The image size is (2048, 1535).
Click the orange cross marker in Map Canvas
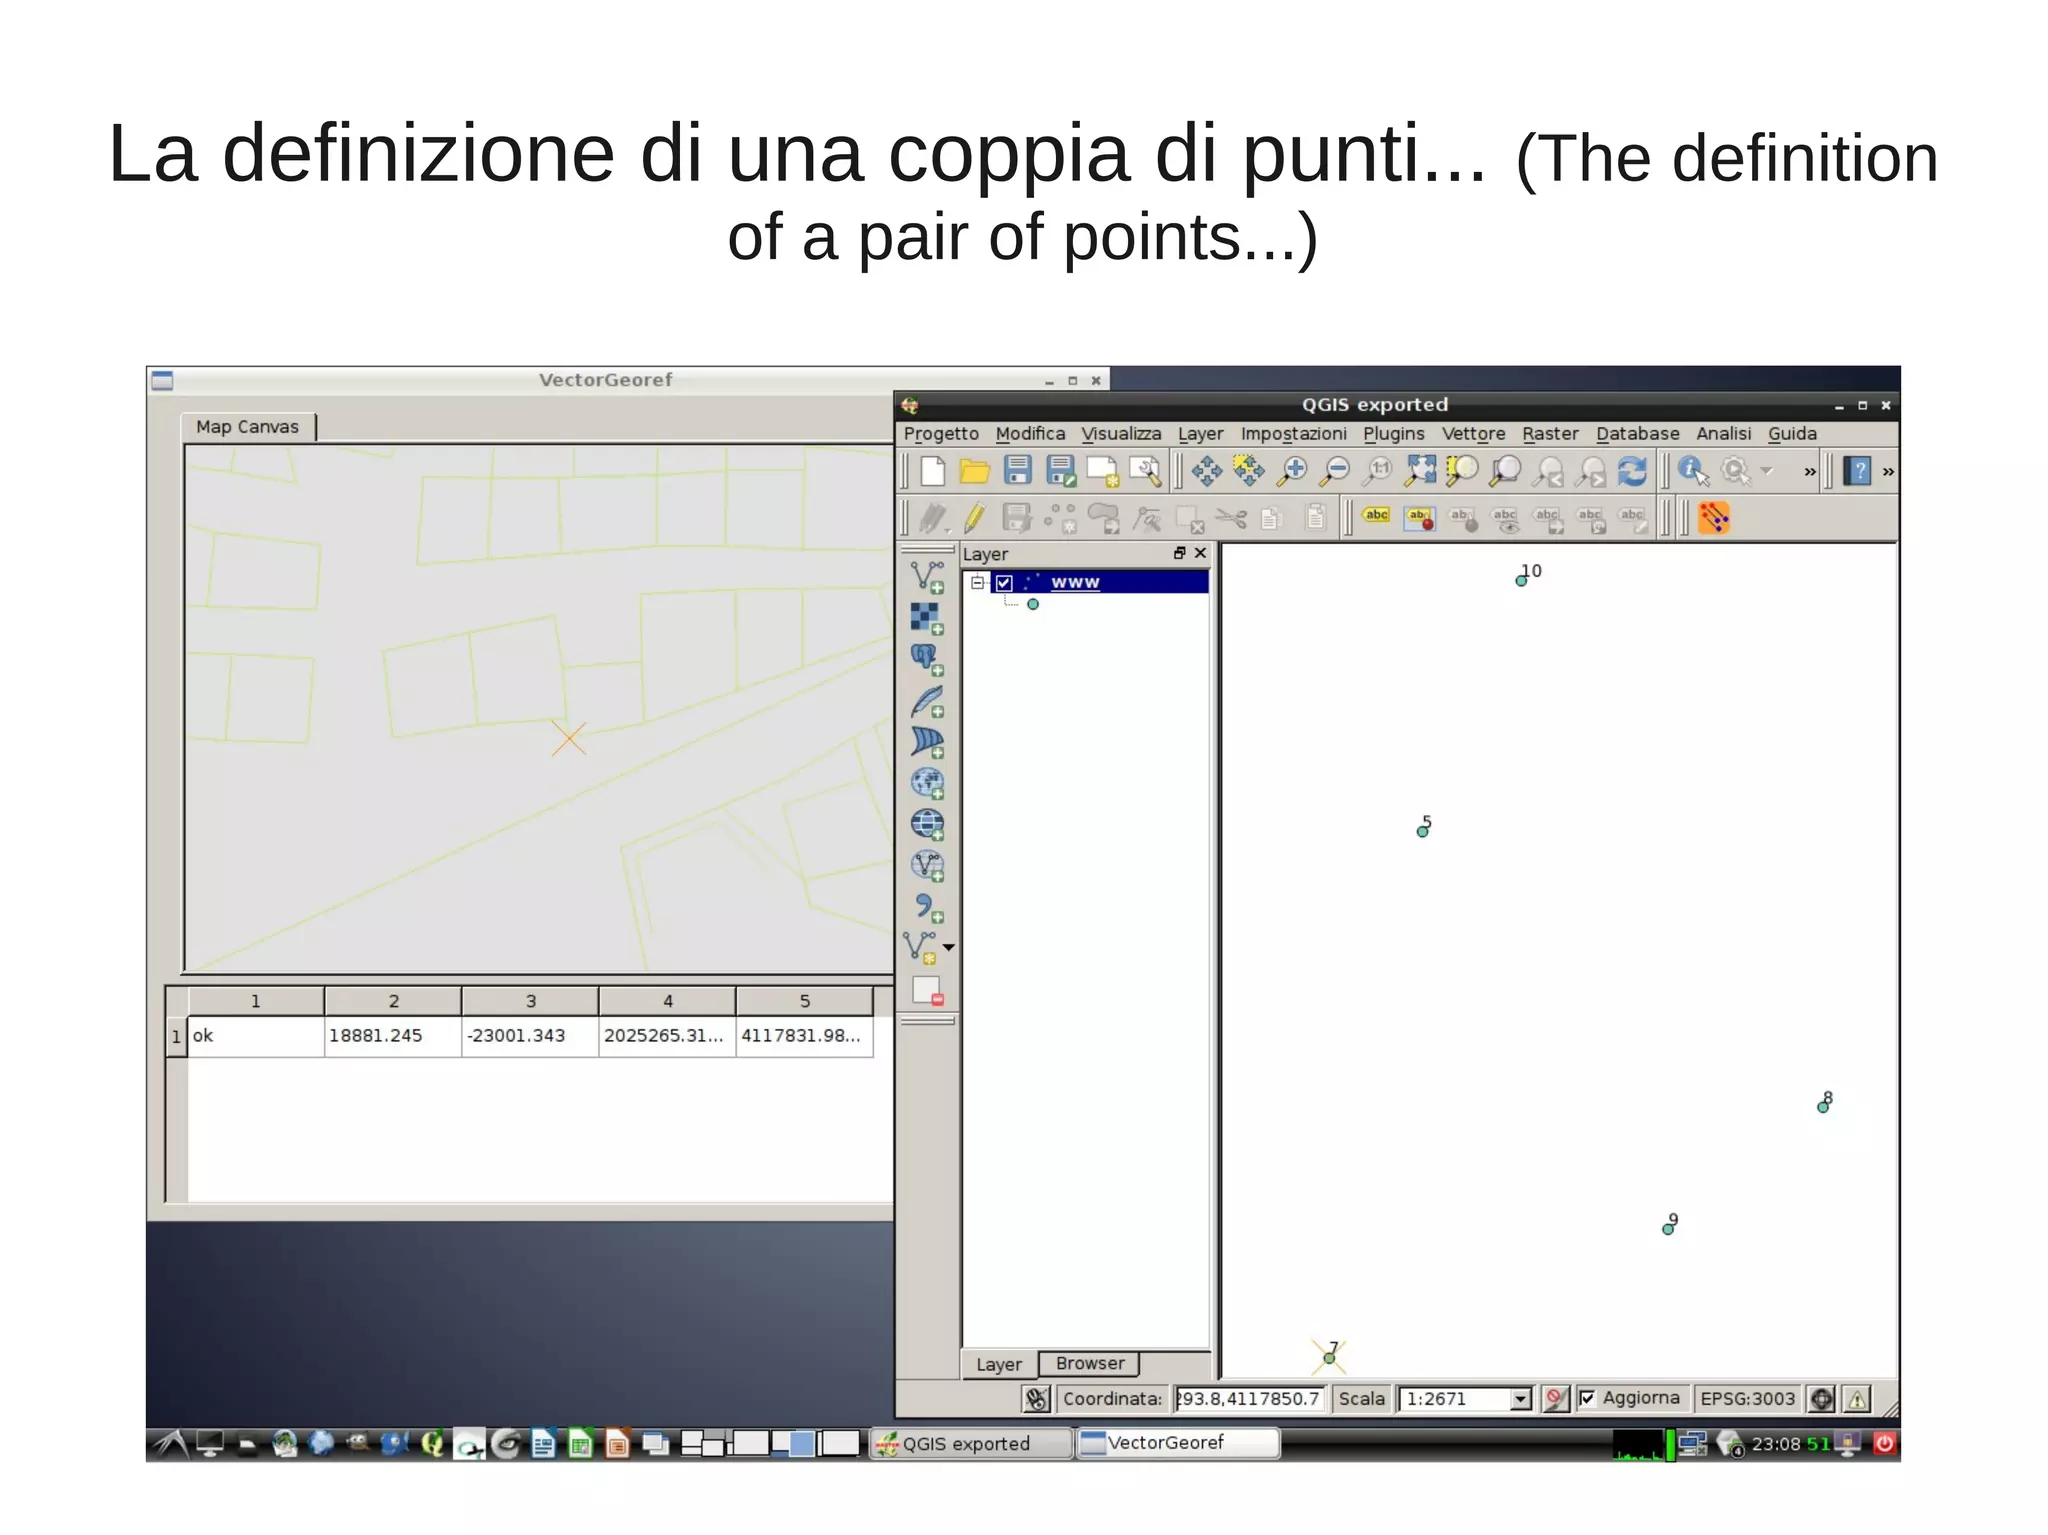click(569, 739)
